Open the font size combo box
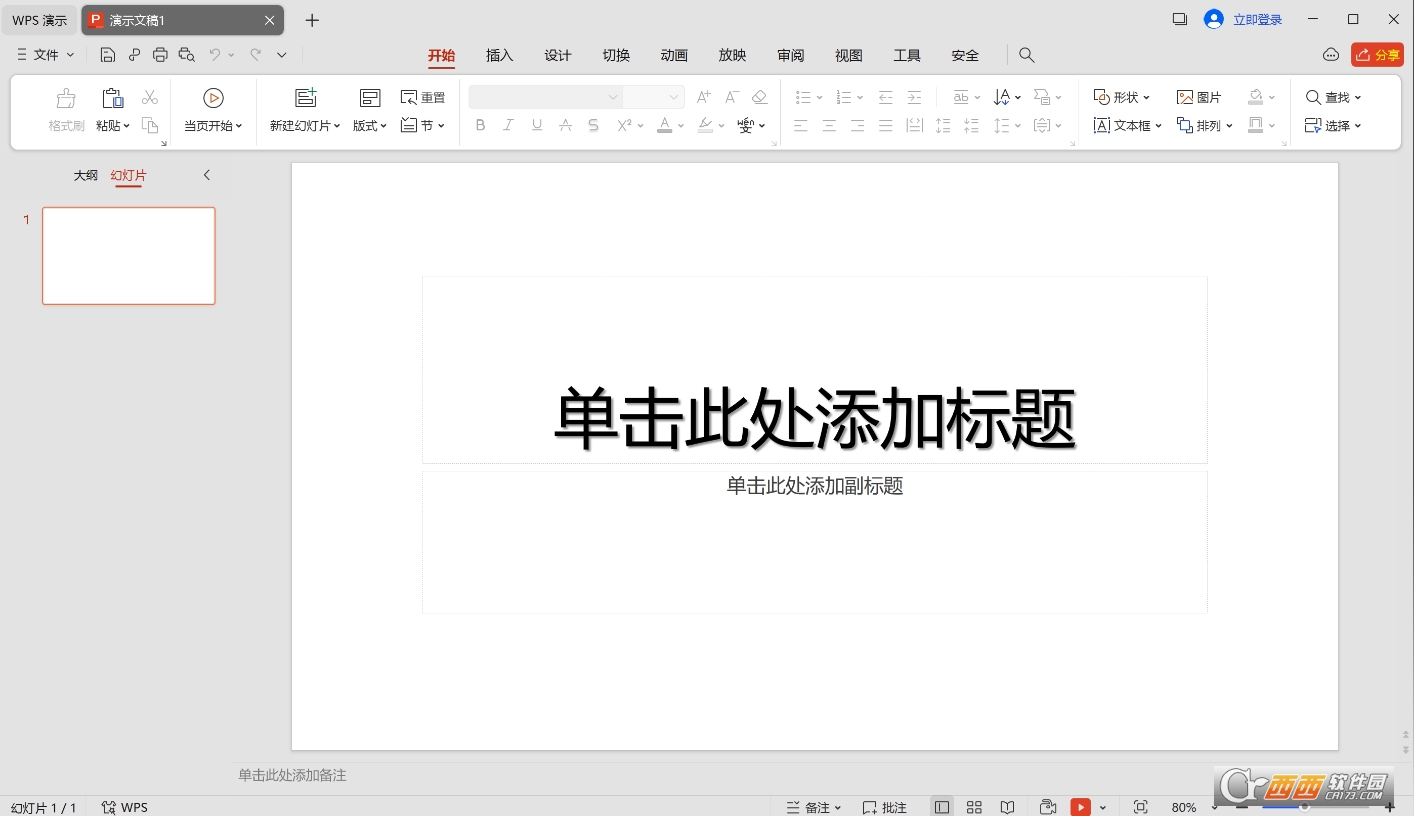 654,97
